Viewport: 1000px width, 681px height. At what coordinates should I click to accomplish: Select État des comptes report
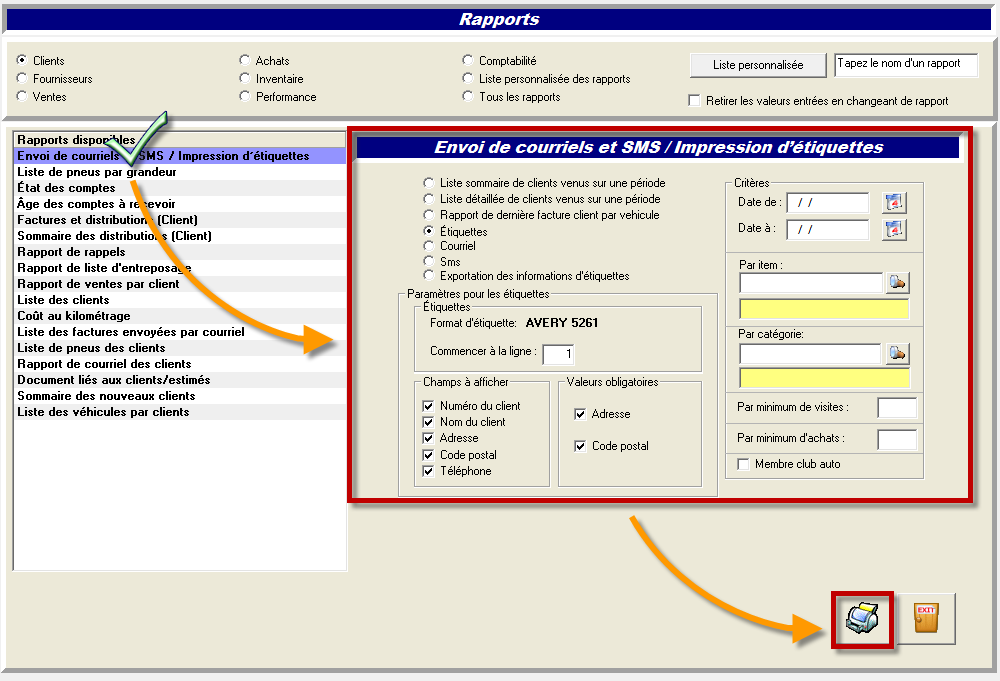click(180, 188)
